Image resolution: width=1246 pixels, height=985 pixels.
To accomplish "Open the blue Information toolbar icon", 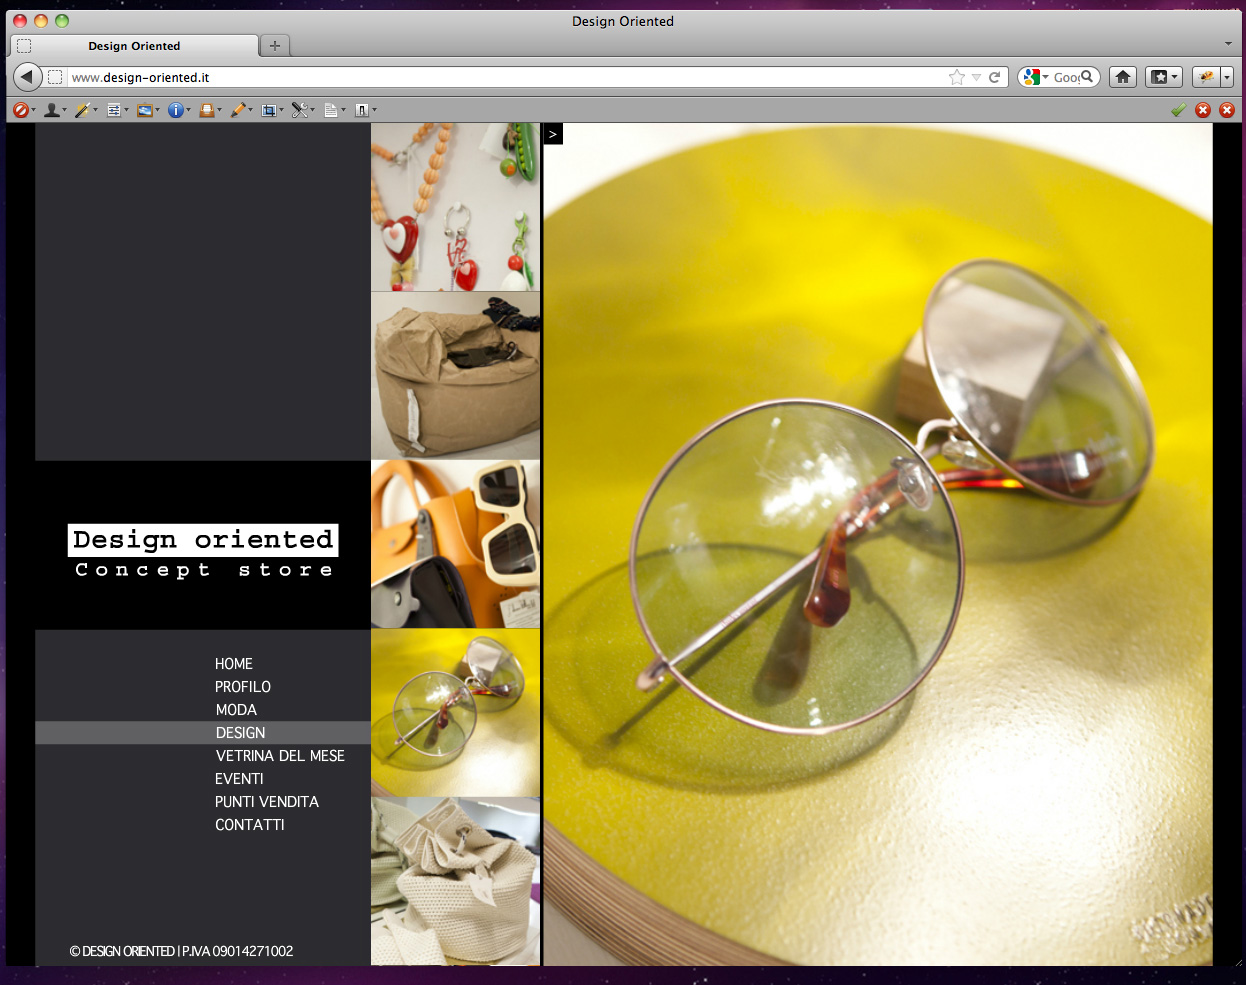I will 176,110.
